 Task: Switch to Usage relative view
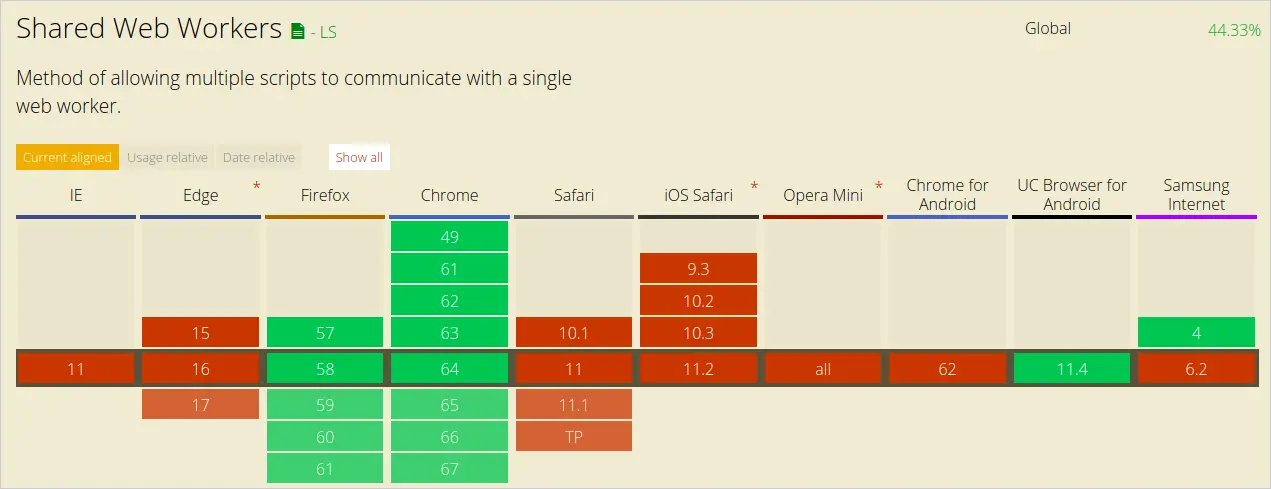pyautogui.click(x=167, y=157)
